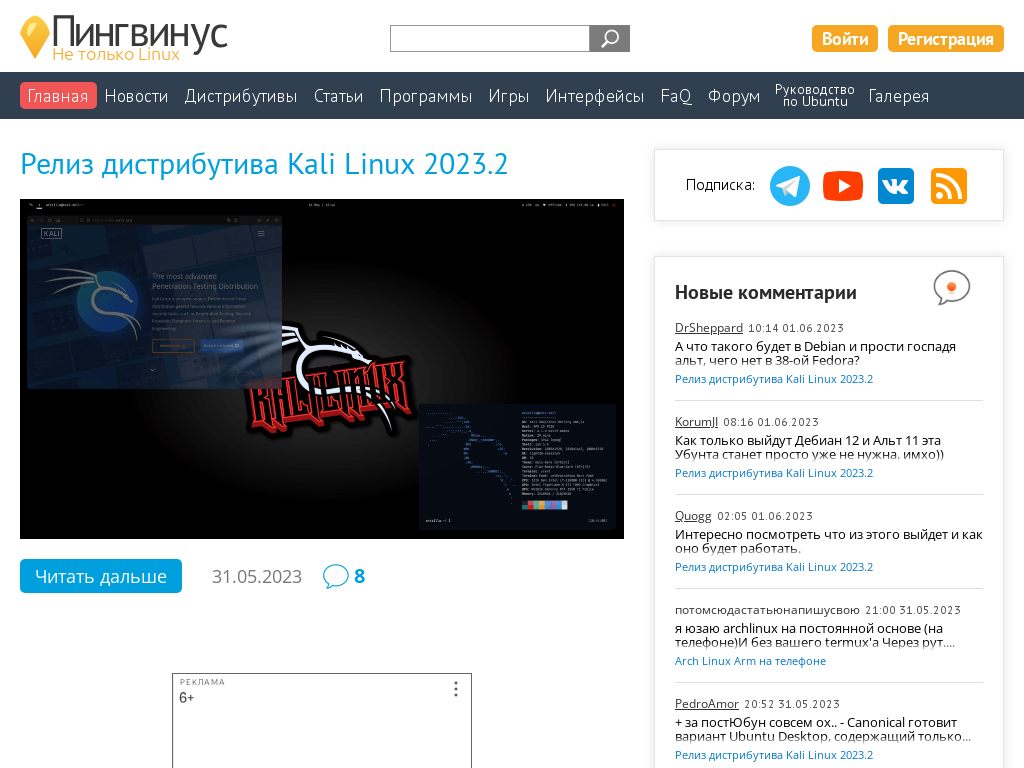The height and width of the screenshot is (768, 1024).
Task: Click the Kali Linux article screenshot image
Action: pyautogui.click(x=322, y=369)
